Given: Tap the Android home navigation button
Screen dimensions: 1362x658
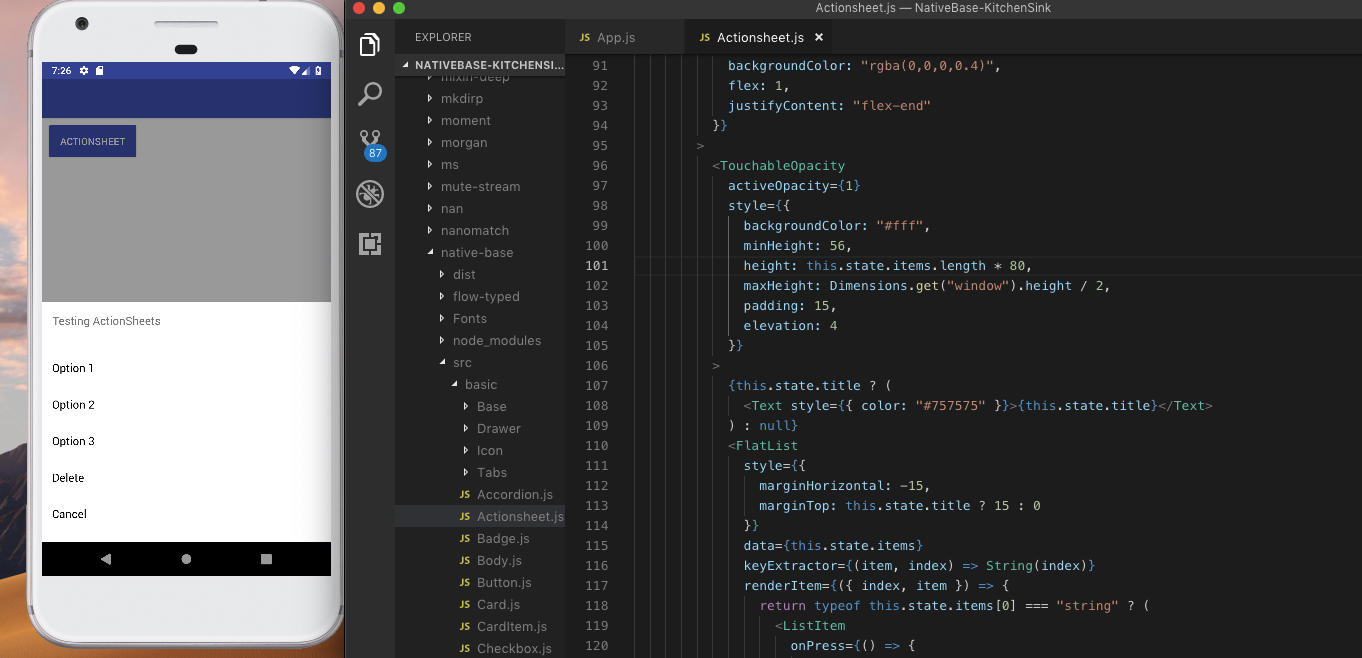Looking at the screenshot, I should [186, 559].
